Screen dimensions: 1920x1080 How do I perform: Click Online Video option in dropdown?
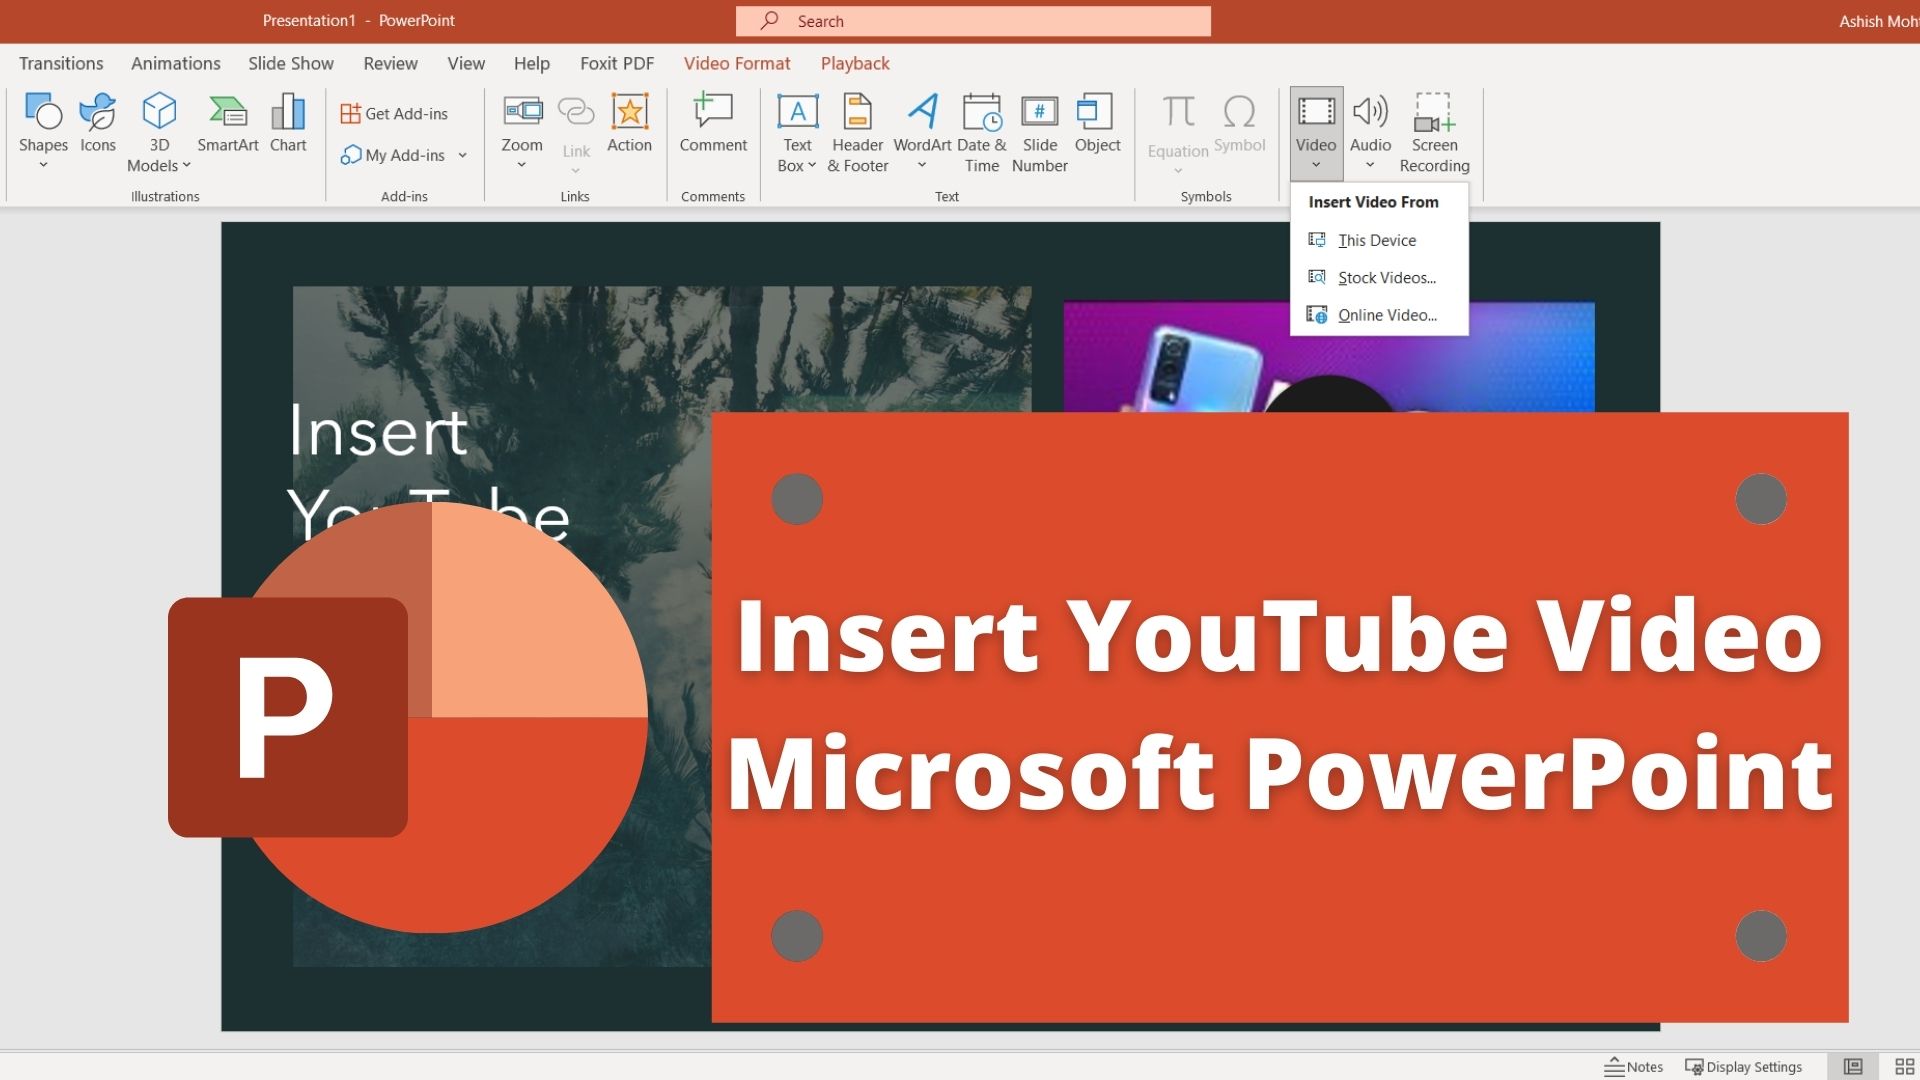(x=1385, y=314)
